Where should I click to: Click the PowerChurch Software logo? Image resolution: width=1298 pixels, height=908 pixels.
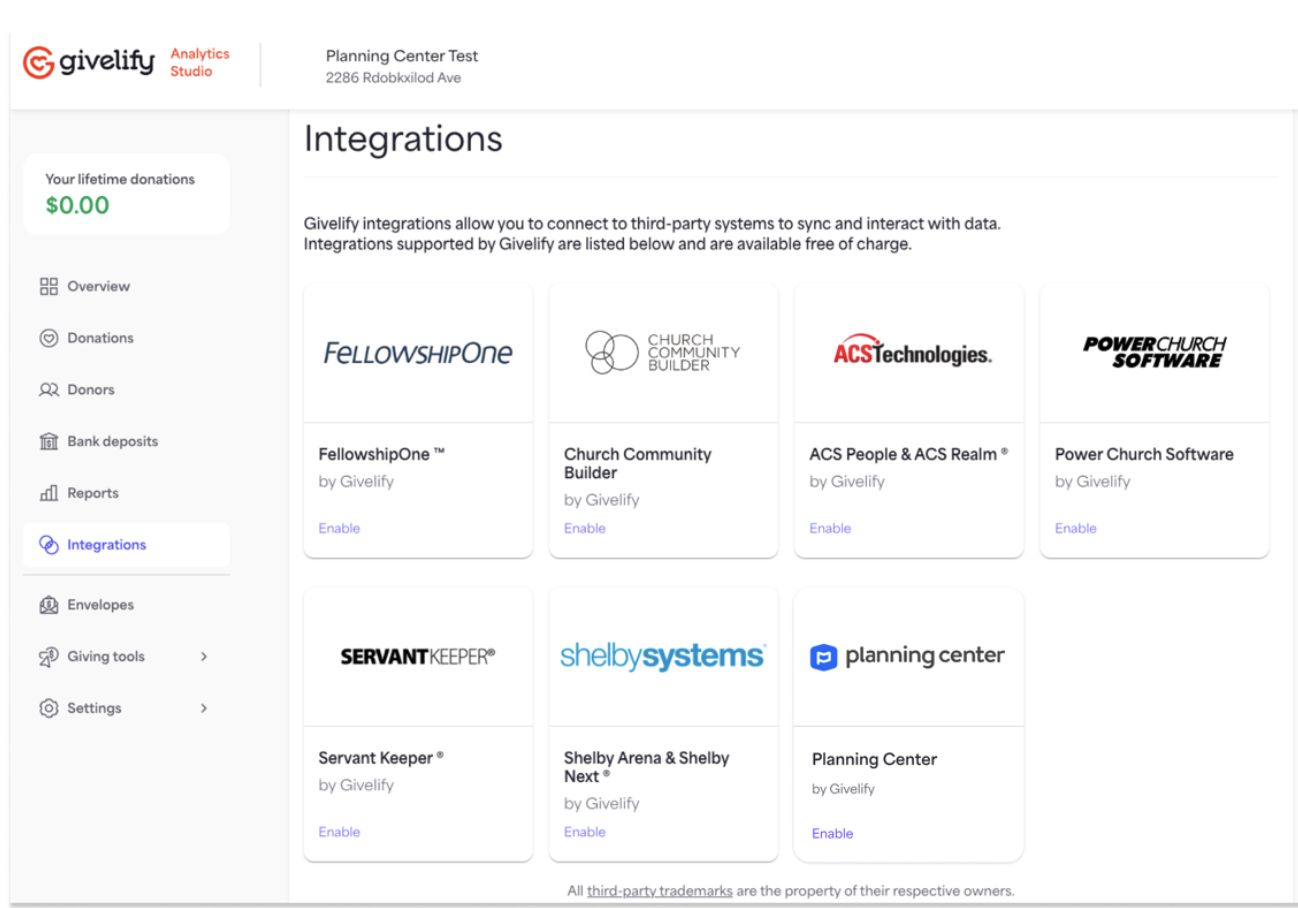click(x=1154, y=352)
